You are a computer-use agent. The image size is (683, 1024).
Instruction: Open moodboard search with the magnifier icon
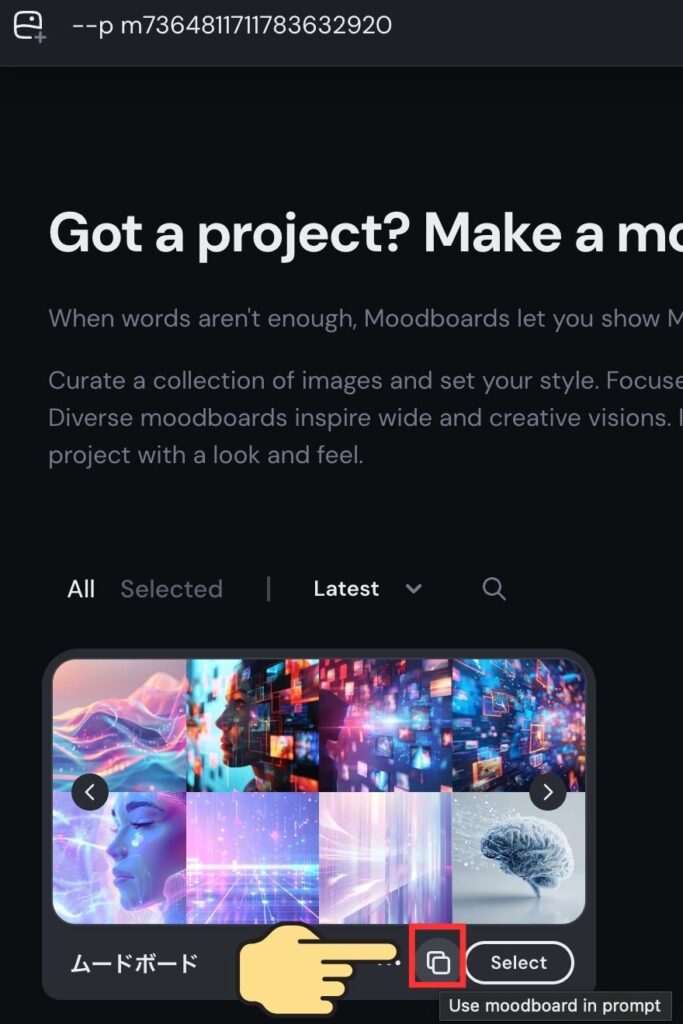[494, 589]
